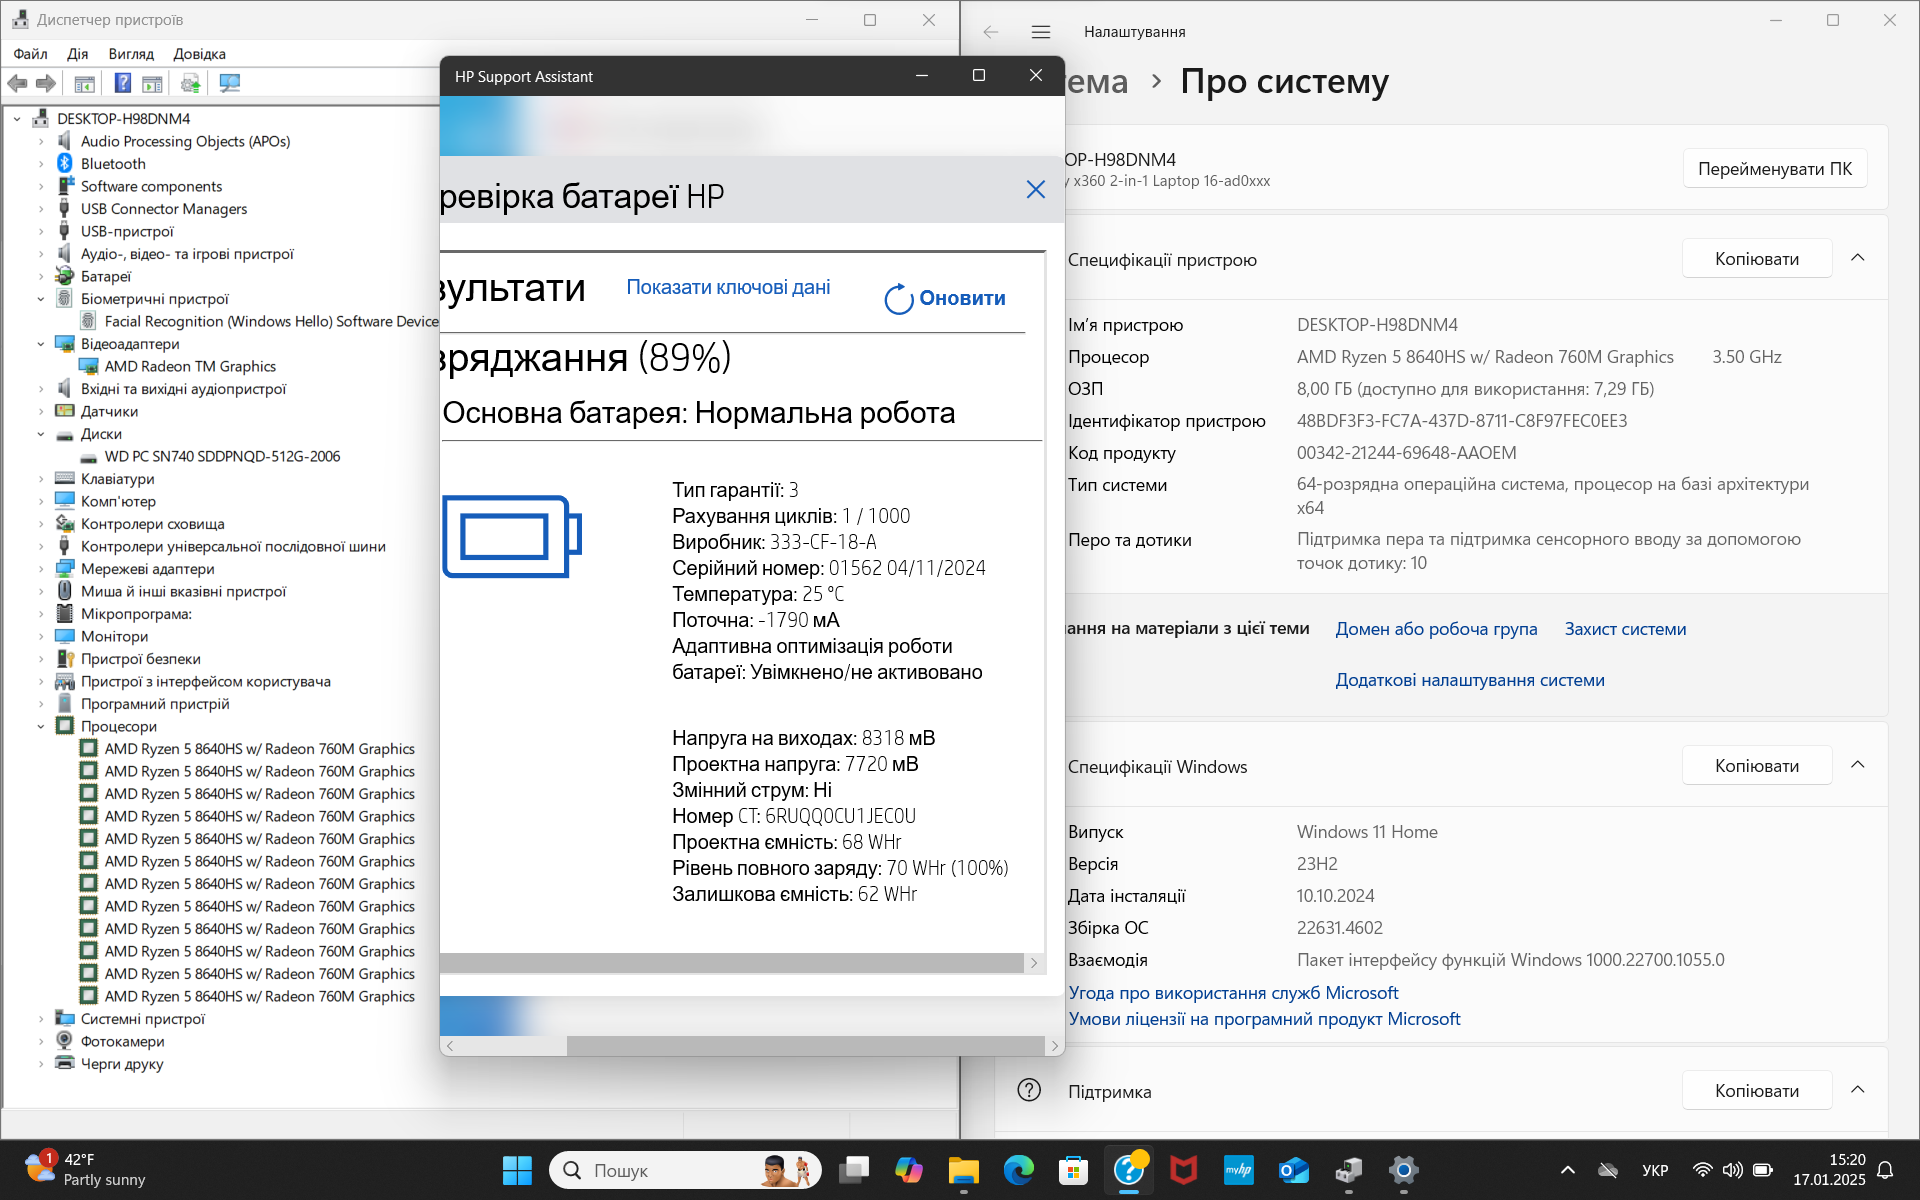Expand the Клавіатури category
Screen dimensions: 1920x1200
click(x=41, y=479)
